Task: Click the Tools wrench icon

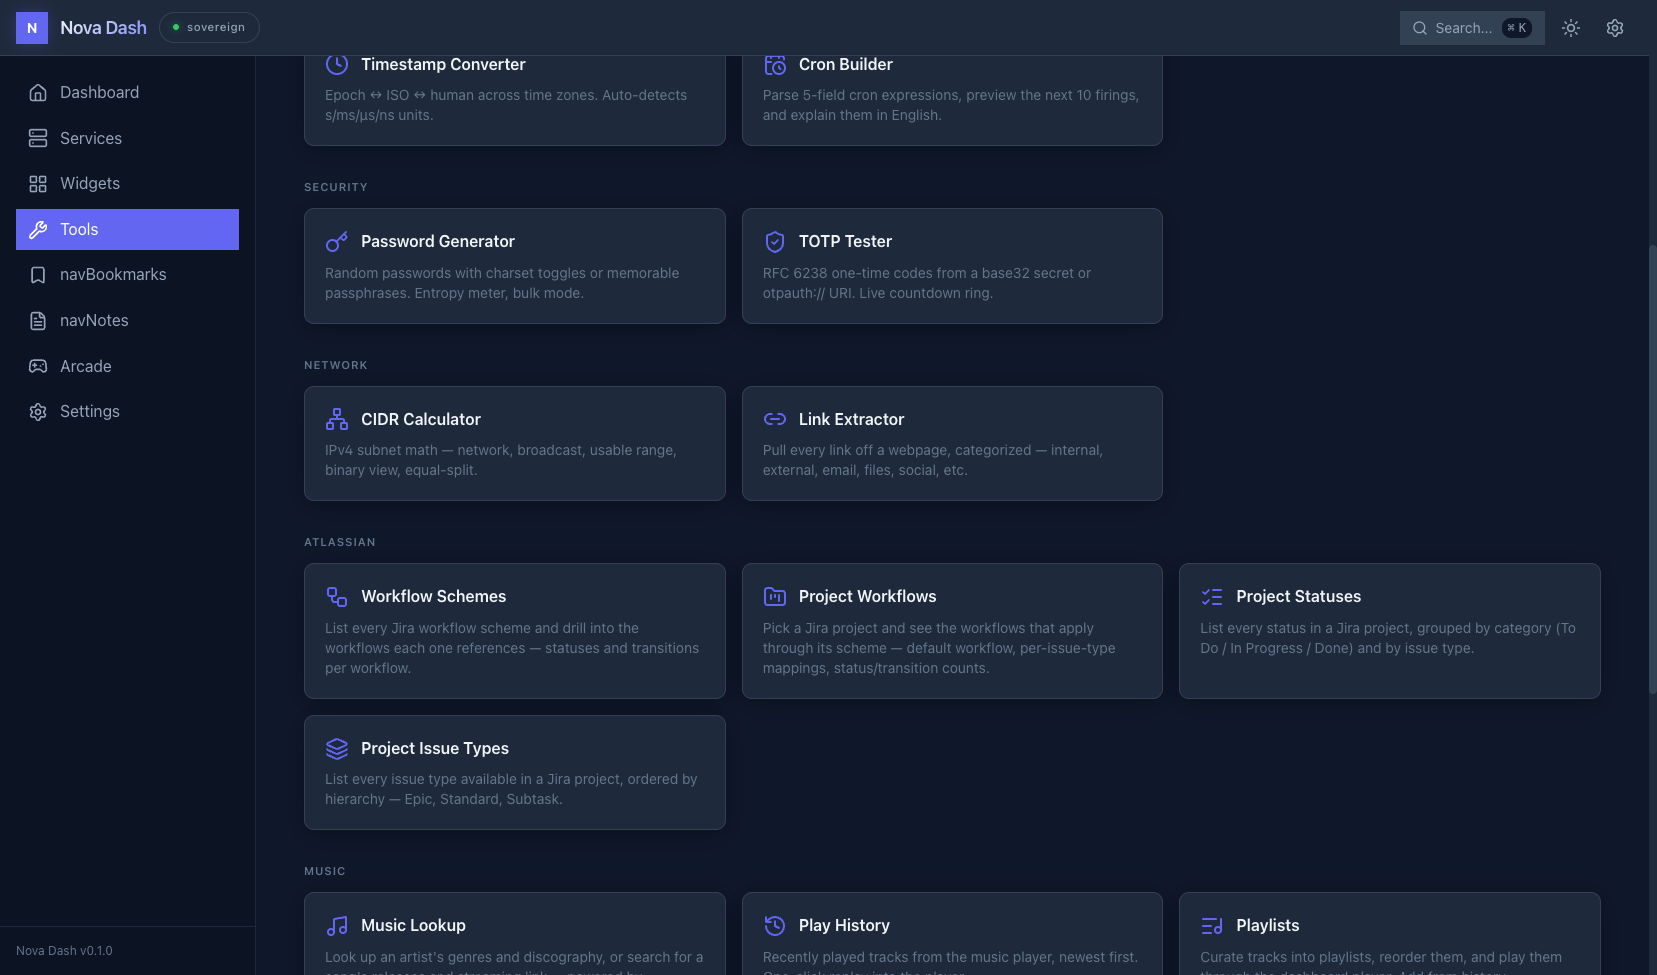Action: click(x=38, y=230)
